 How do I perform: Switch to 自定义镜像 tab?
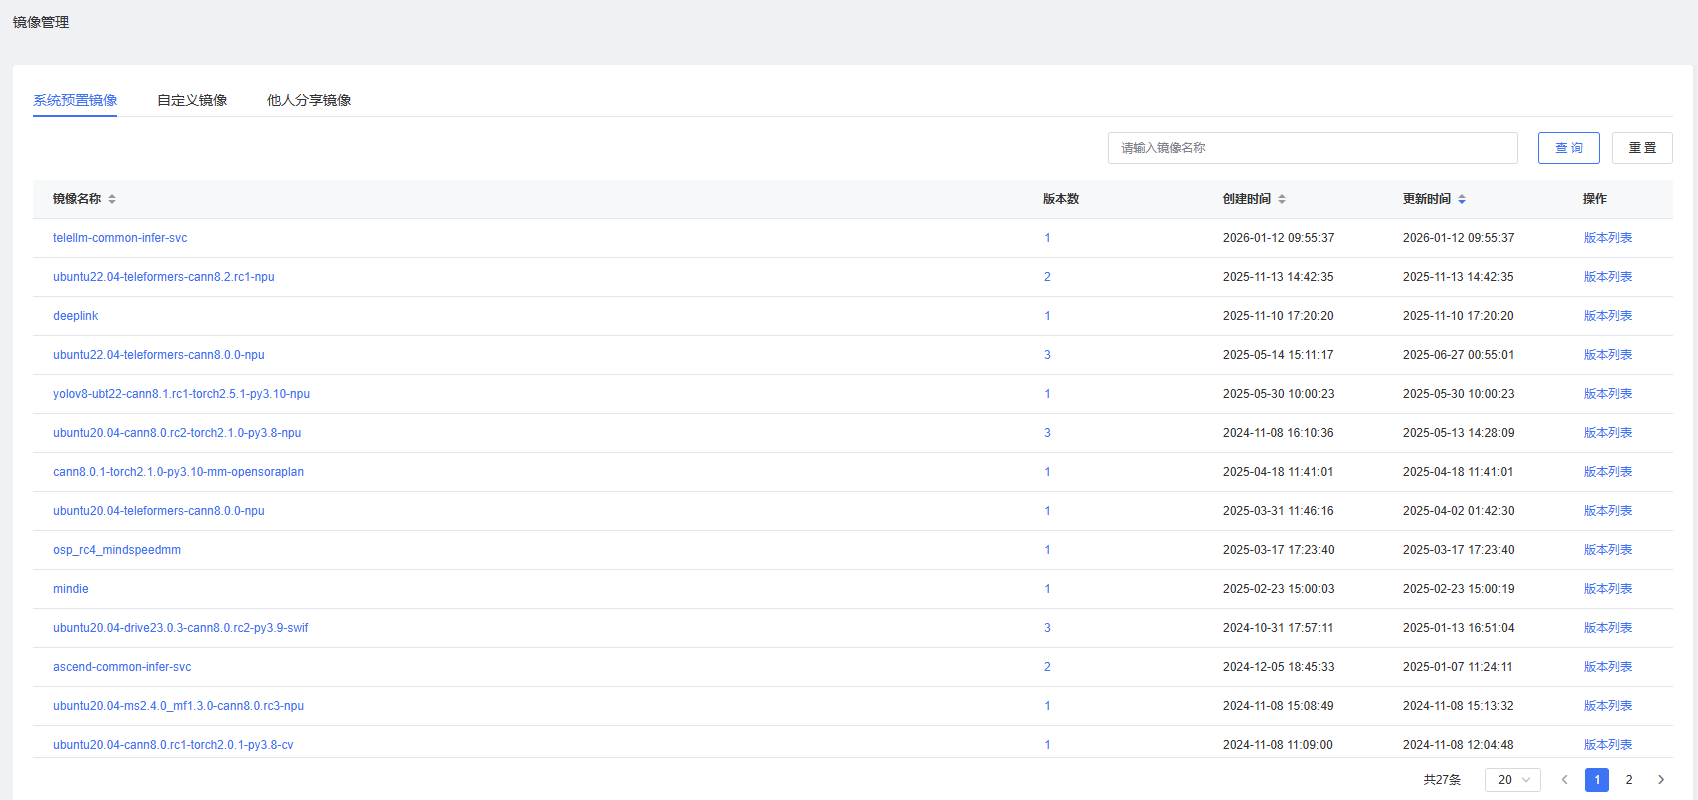click(x=192, y=100)
